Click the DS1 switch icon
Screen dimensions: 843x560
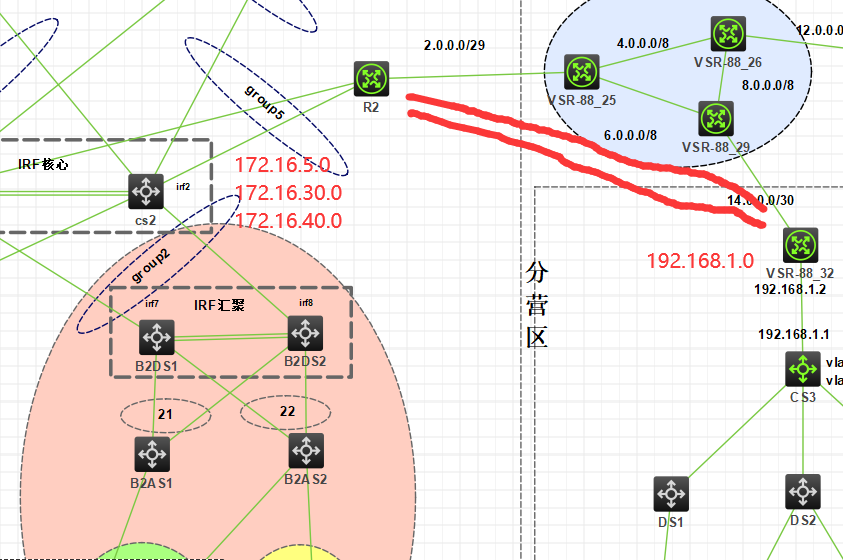(x=671, y=494)
